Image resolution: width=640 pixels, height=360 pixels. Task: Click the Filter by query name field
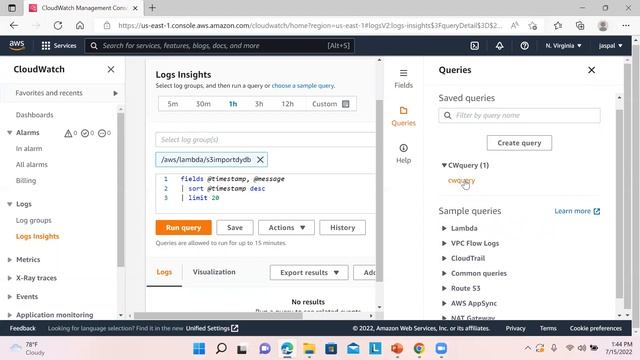(519, 116)
